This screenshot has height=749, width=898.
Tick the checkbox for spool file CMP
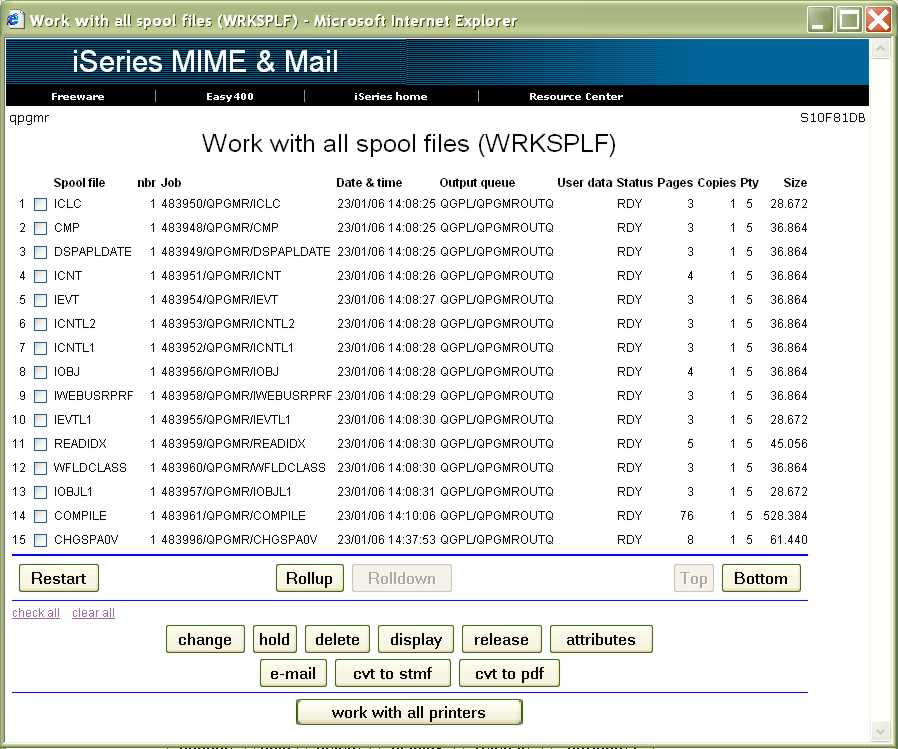(40, 228)
